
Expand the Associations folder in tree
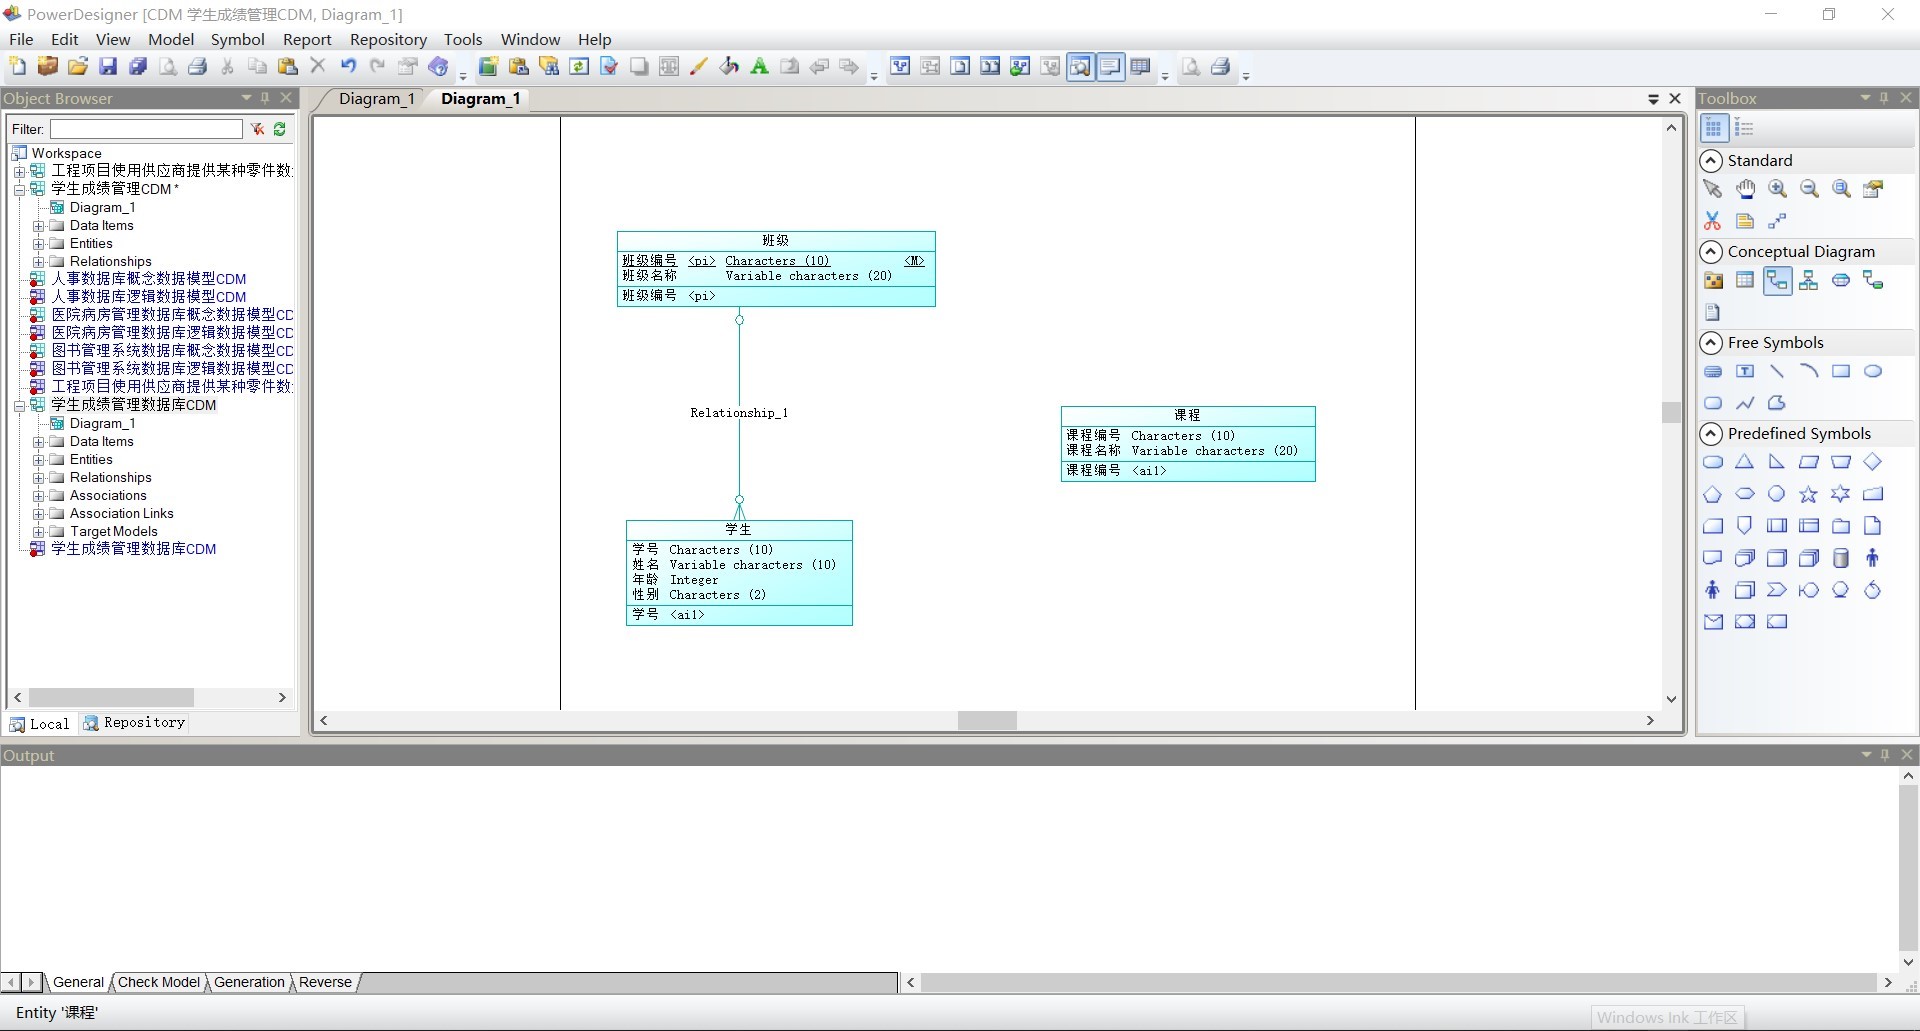38,496
